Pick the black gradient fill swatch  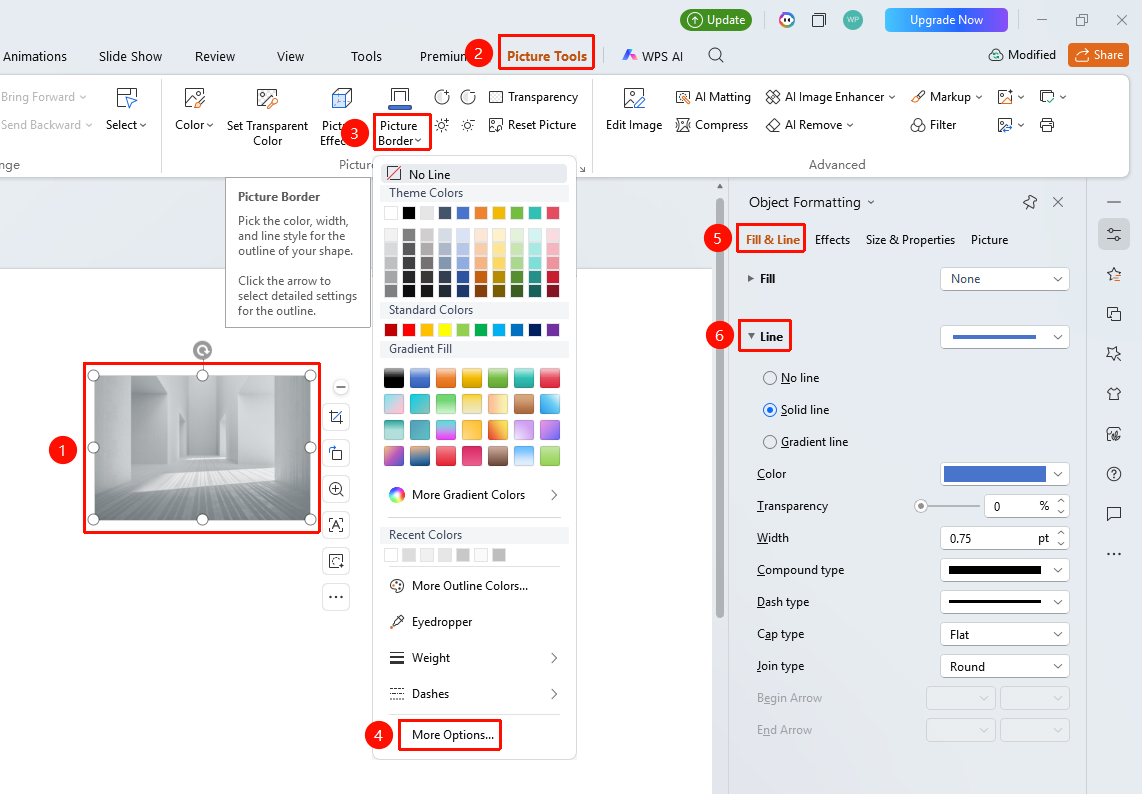pos(394,378)
